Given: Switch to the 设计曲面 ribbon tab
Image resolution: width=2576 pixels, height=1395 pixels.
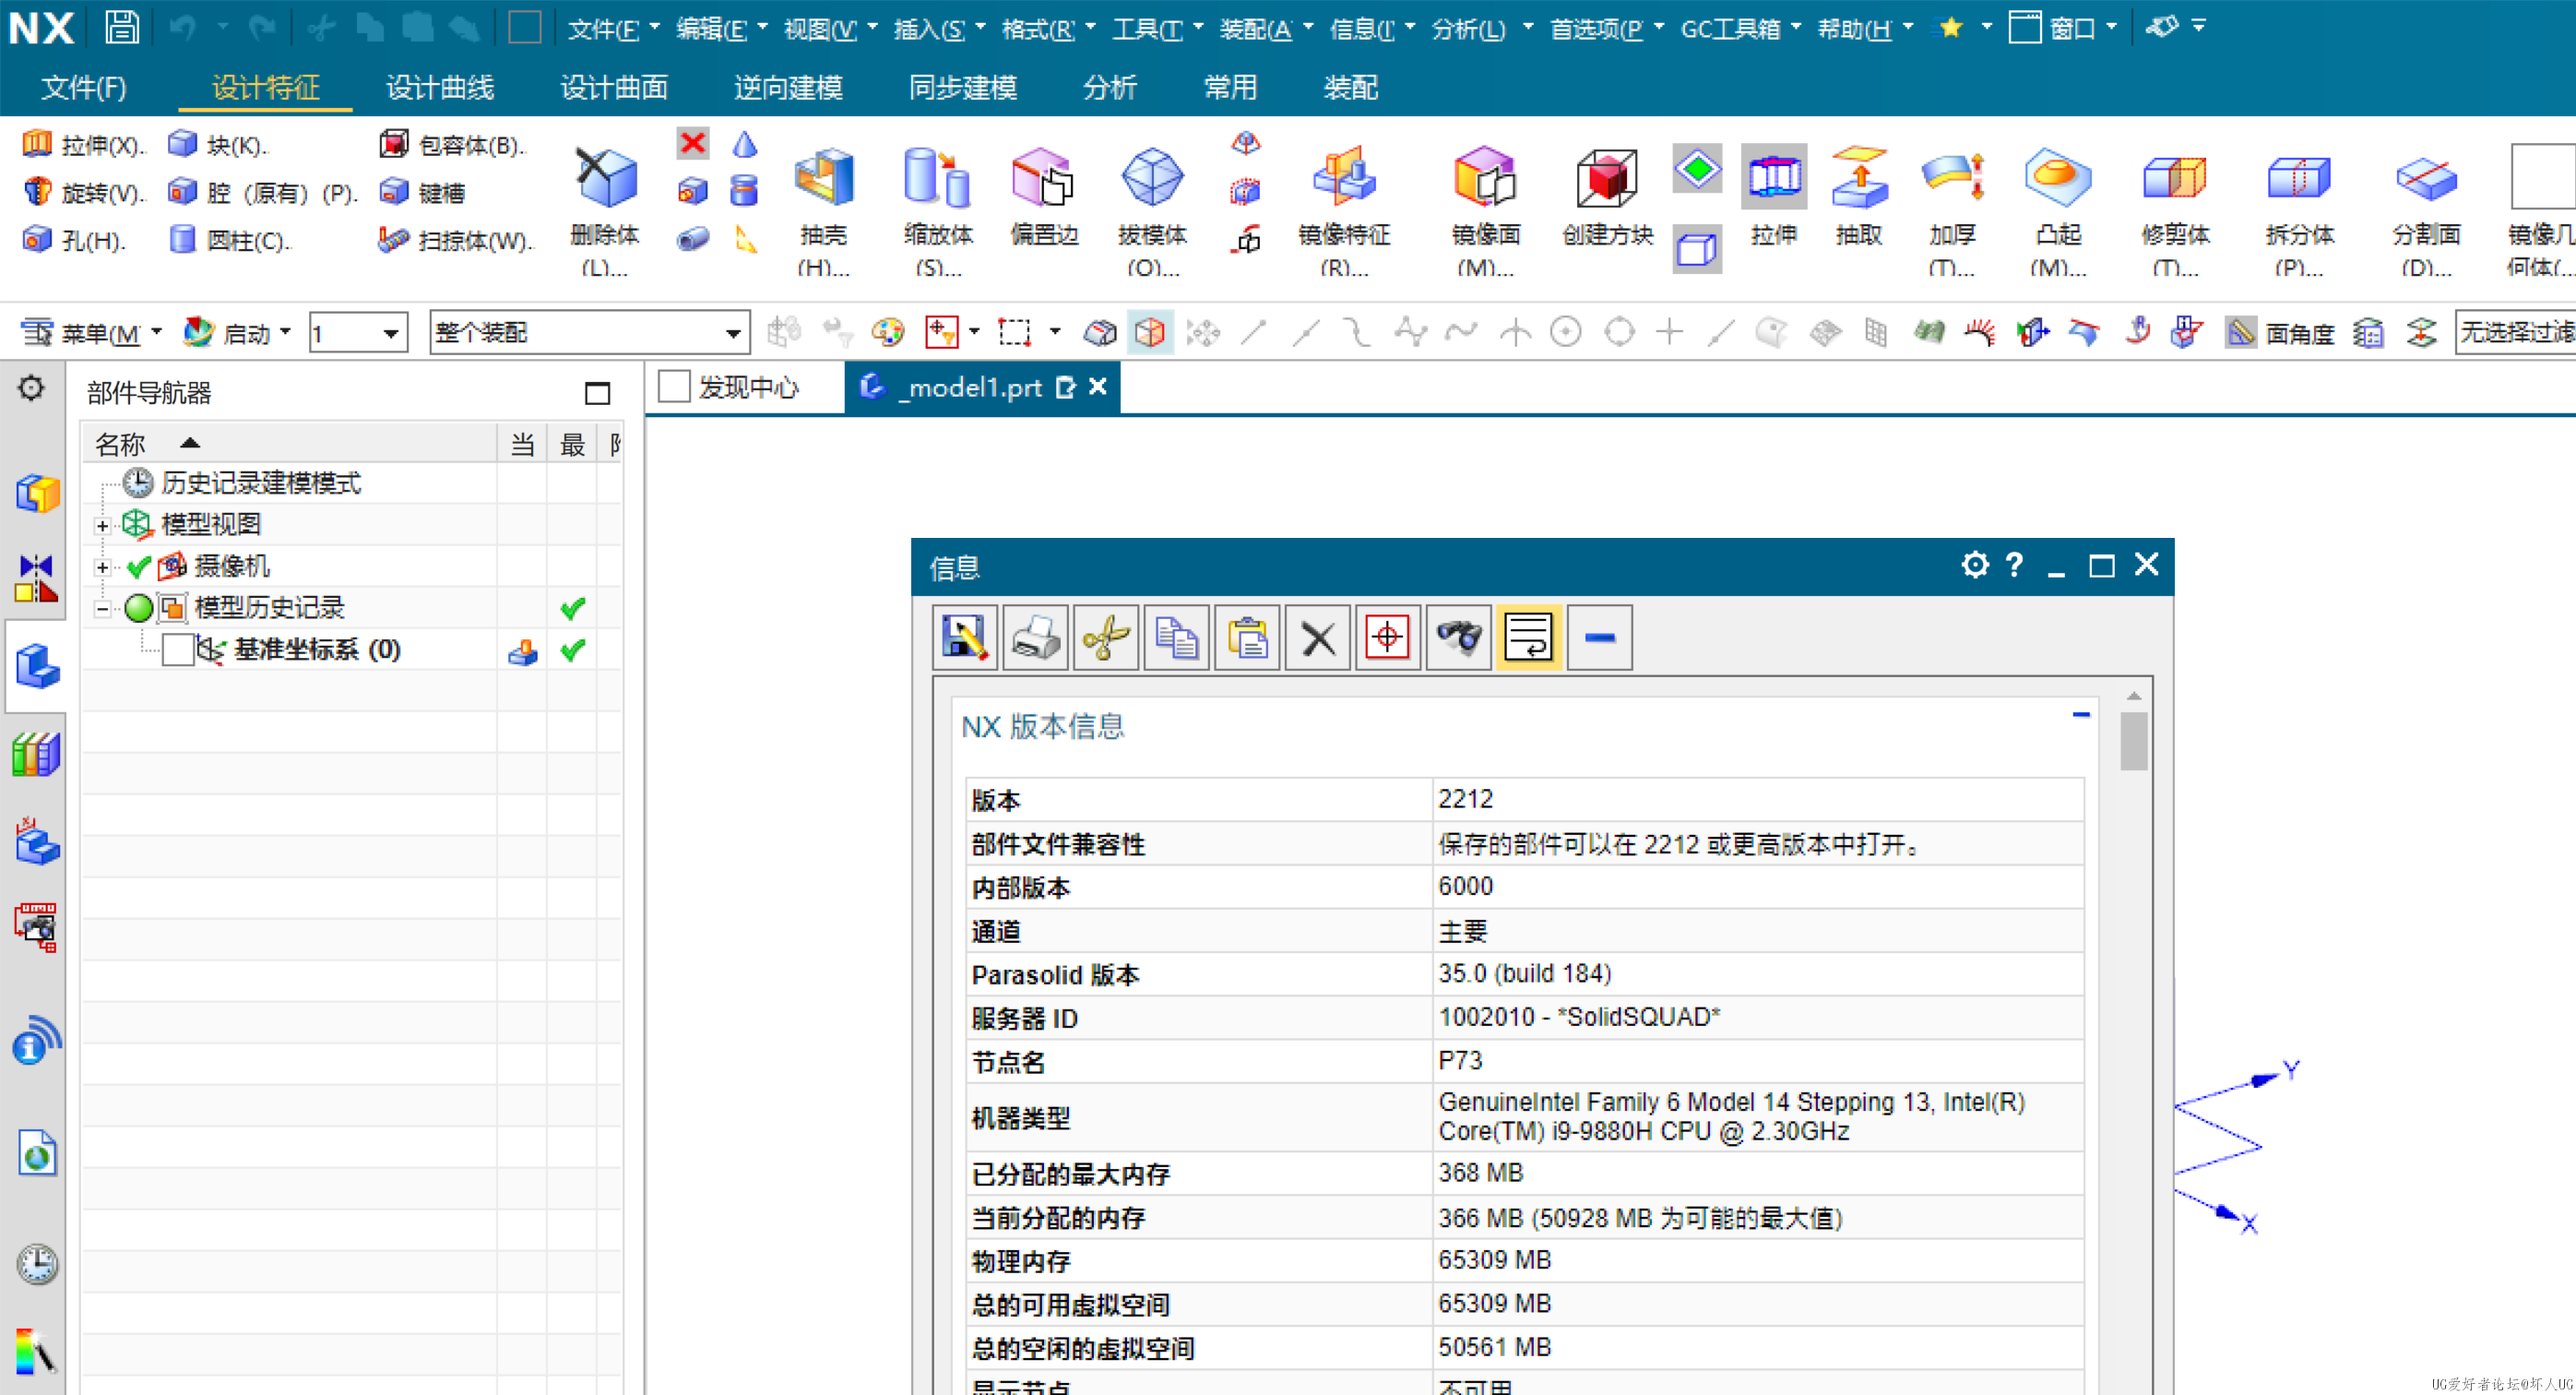Looking at the screenshot, I should click(614, 88).
